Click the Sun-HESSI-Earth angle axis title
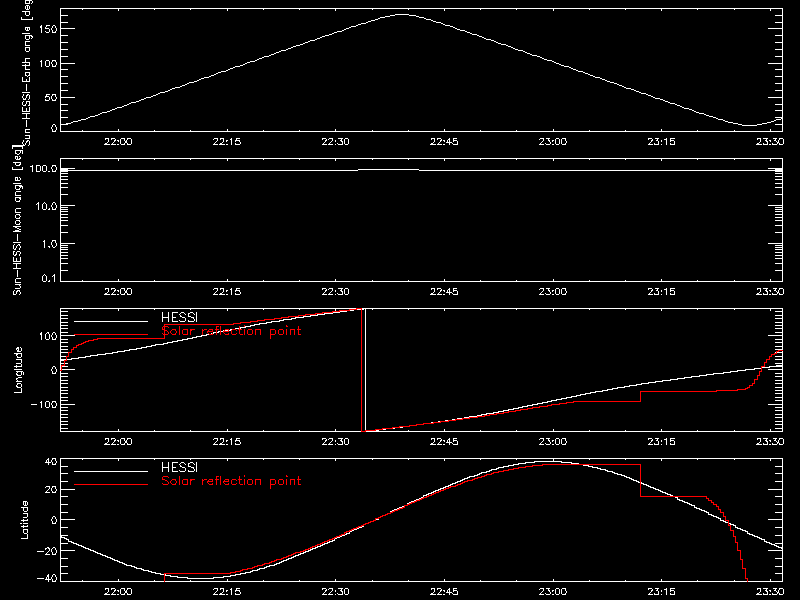This screenshot has height=600, width=800. [x=27, y=72]
